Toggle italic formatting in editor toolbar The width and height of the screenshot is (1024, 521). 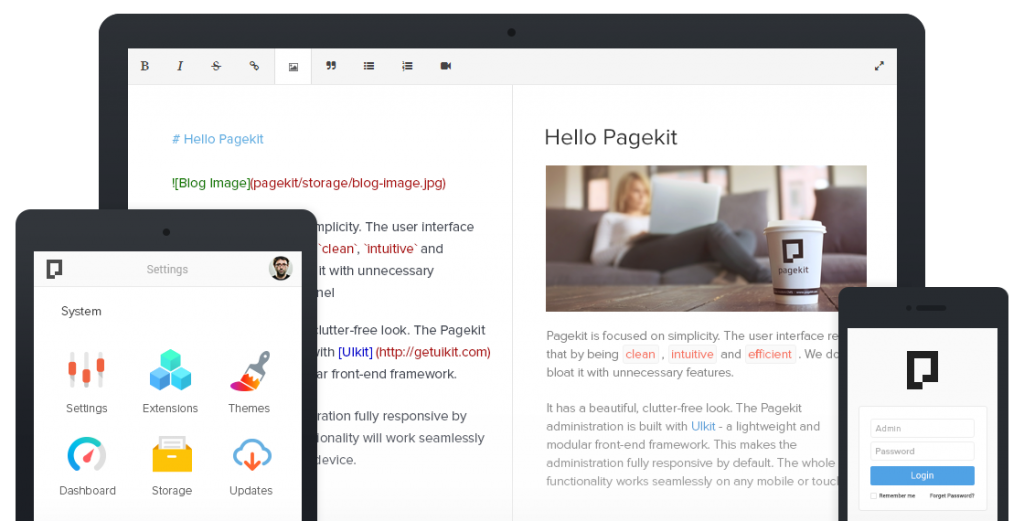click(180, 66)
